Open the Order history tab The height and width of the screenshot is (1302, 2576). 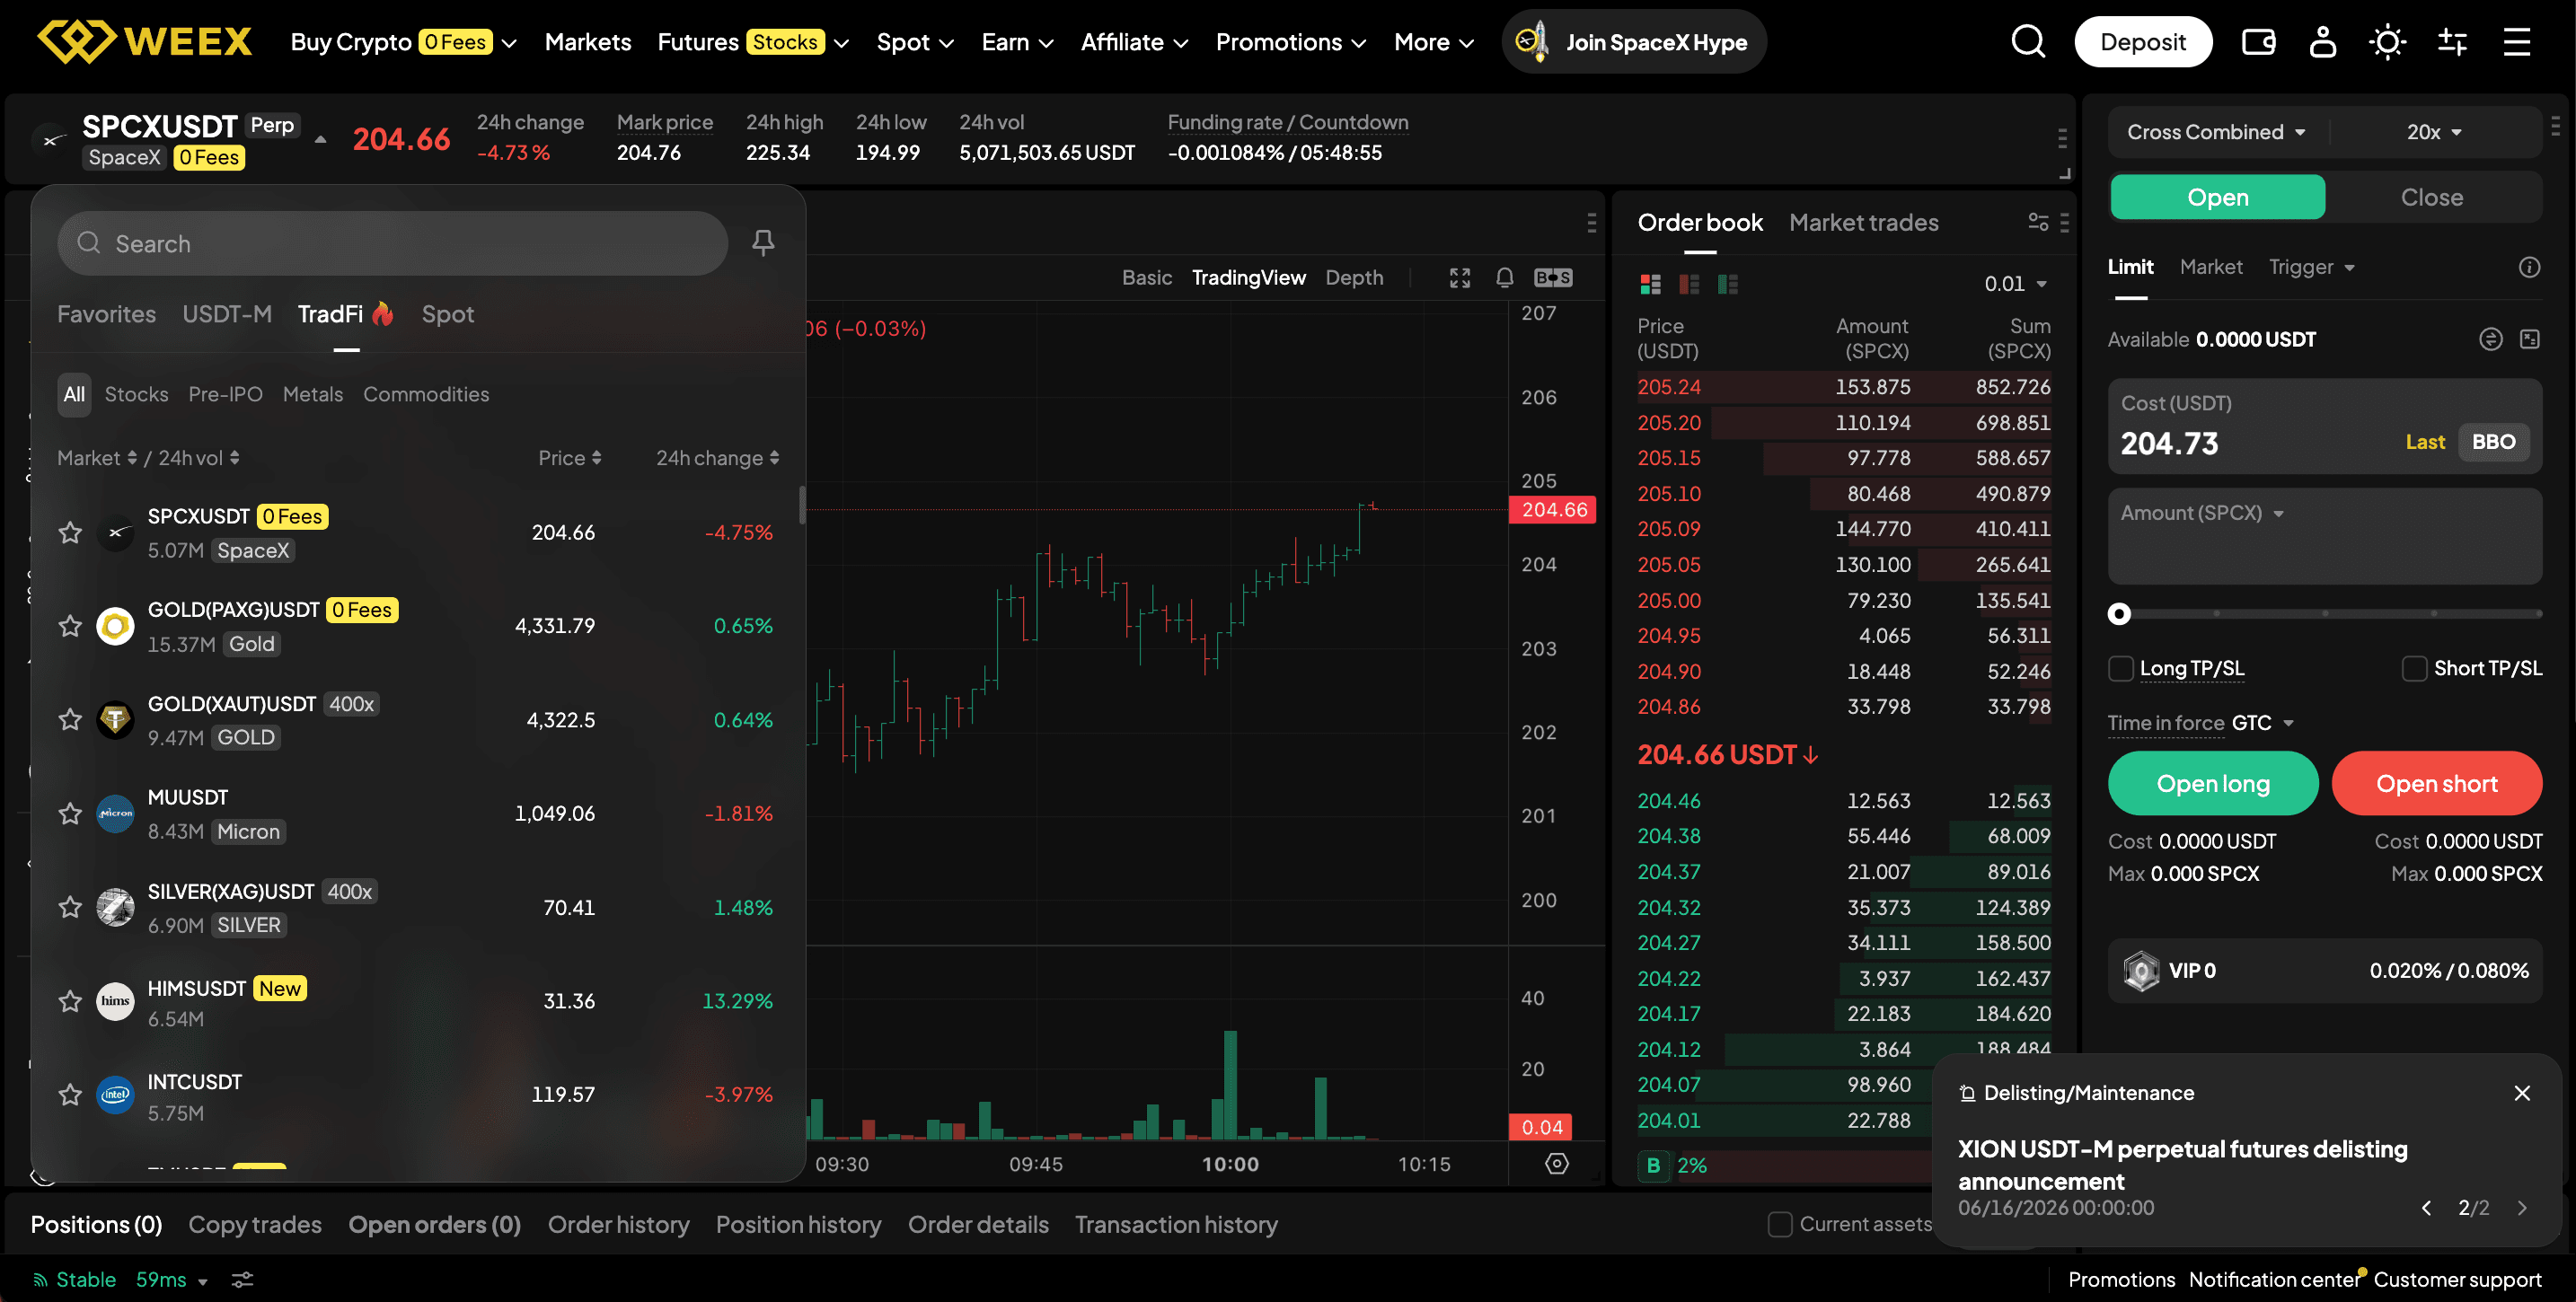618,1224
